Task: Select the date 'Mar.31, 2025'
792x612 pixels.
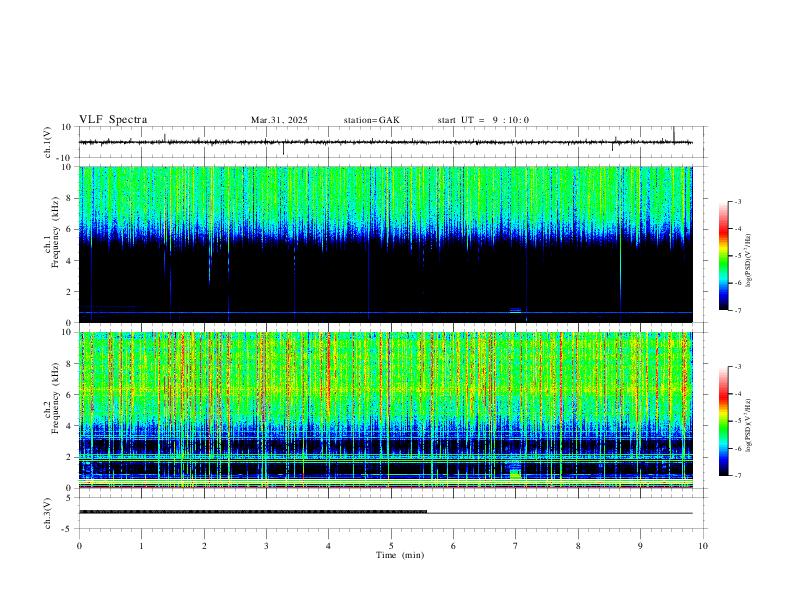Action: [x=279, y=120]
